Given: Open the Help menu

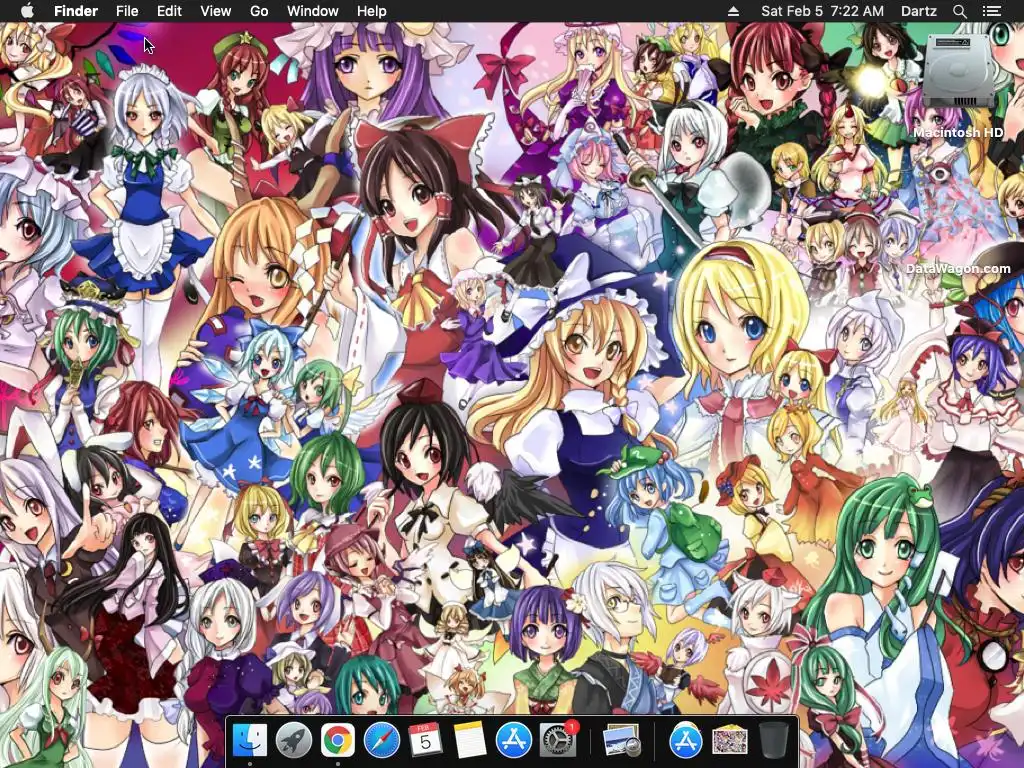Looking at the screenshot, I should (372, 11).
